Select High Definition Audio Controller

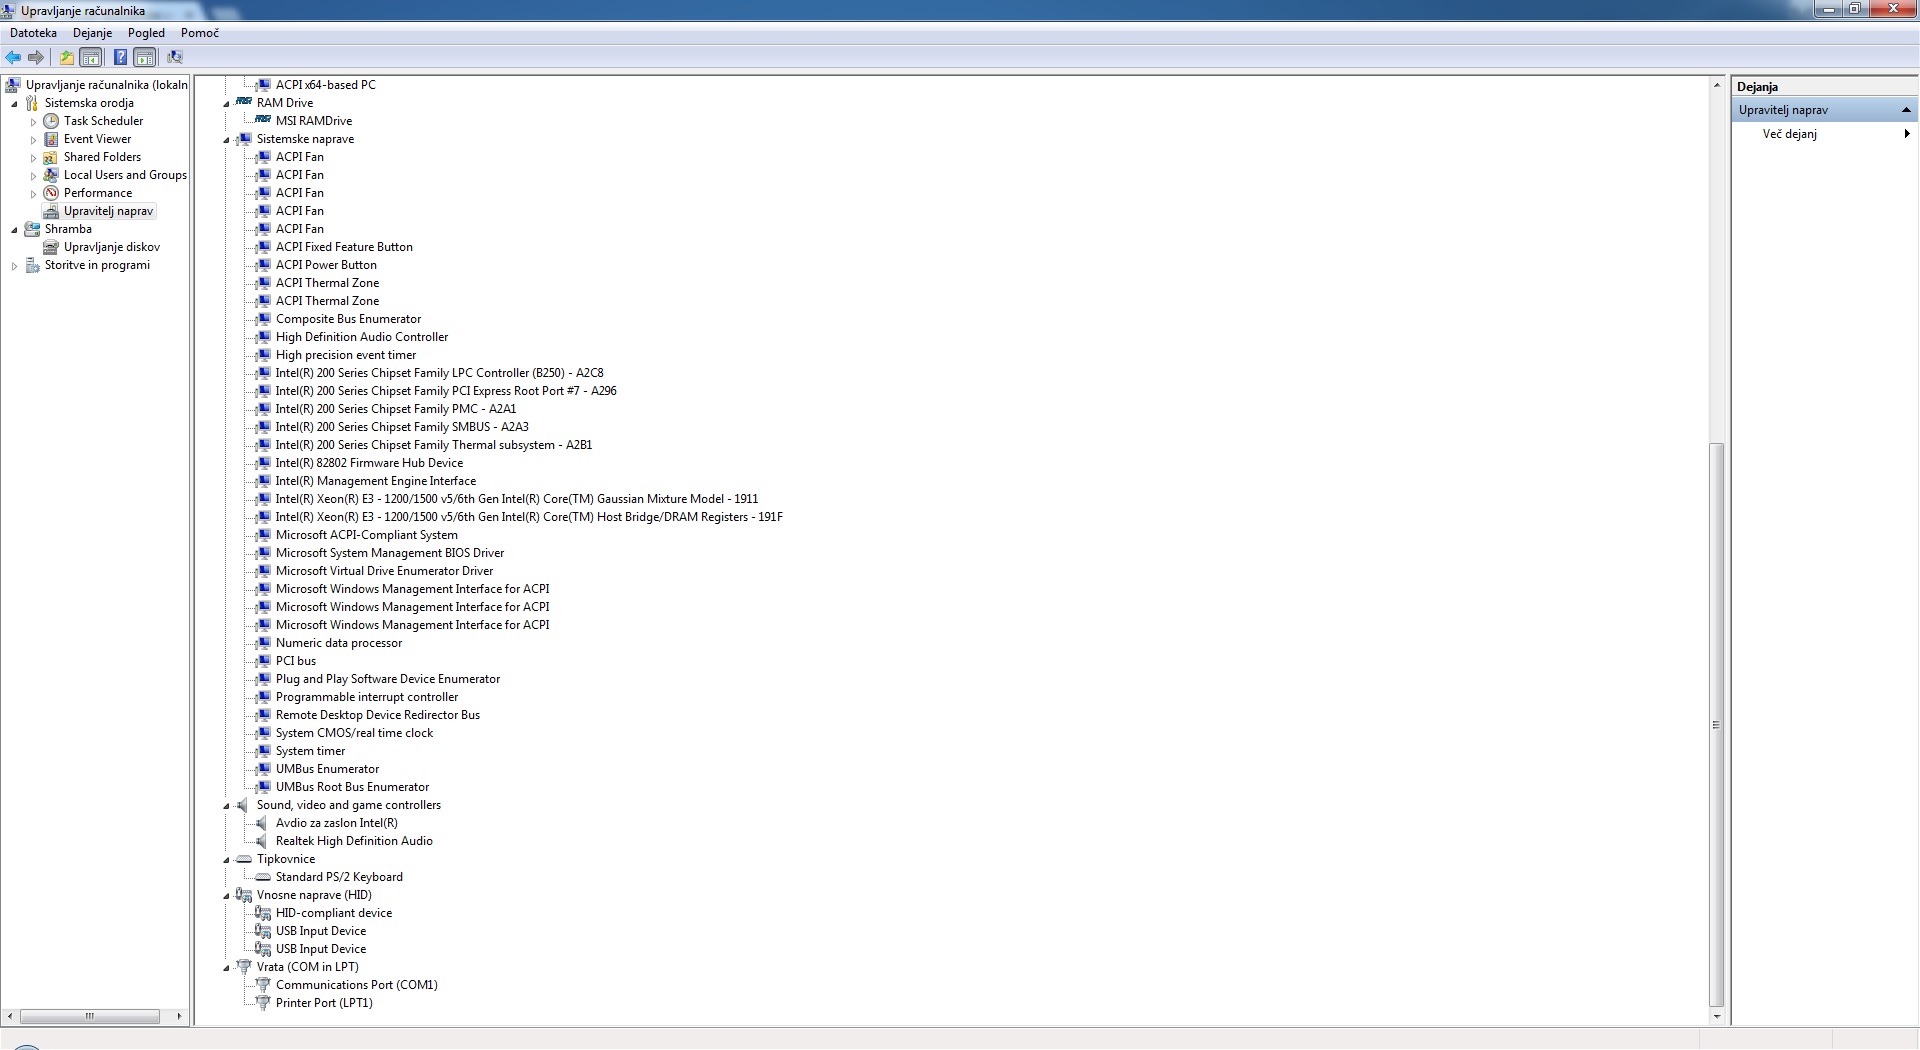point(362,337)
